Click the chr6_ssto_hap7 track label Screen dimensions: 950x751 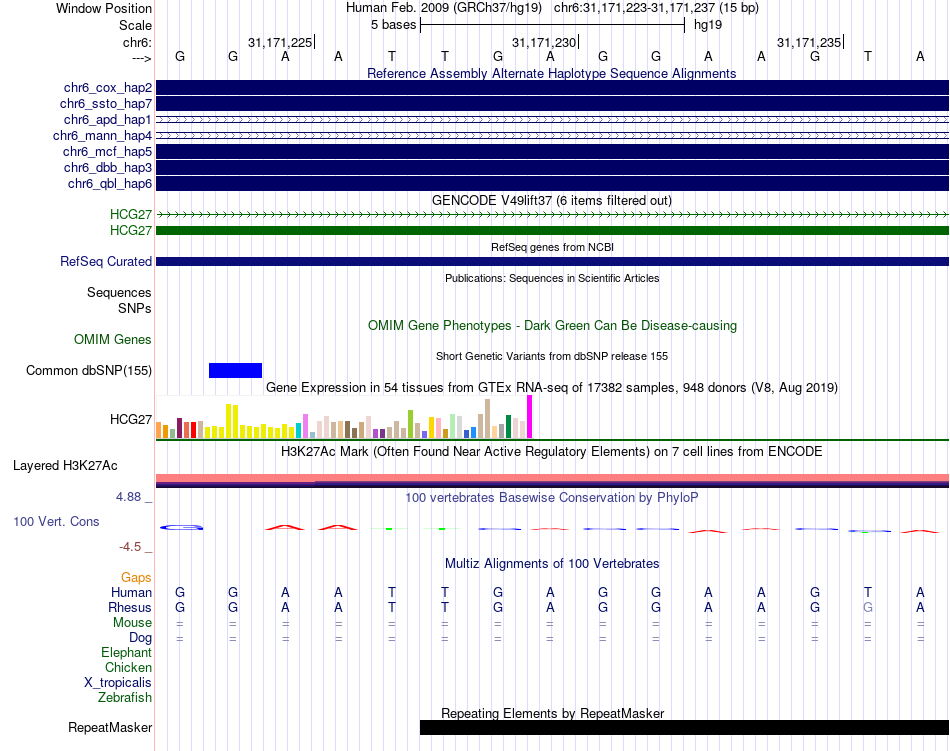coord(106,104)
